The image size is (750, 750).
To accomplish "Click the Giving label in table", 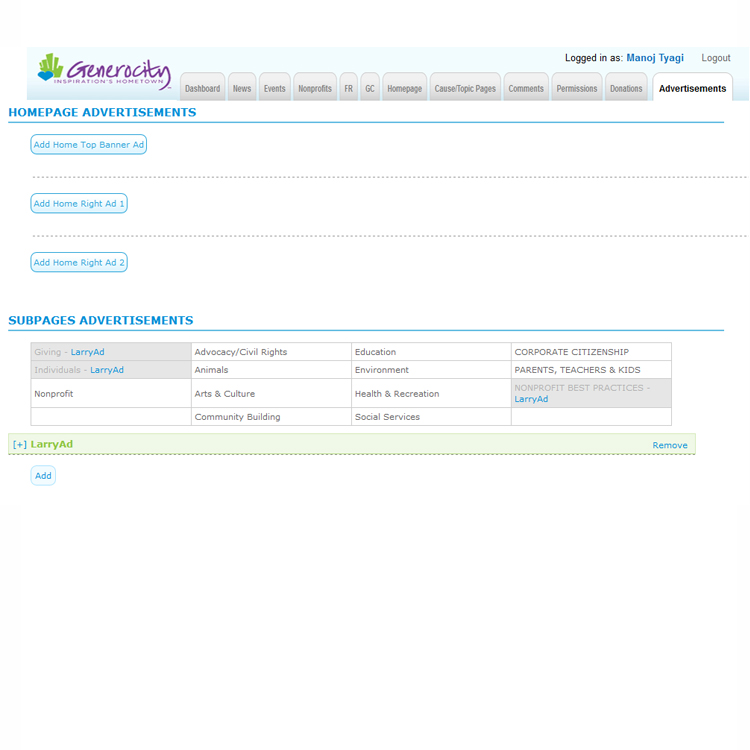I will coord(48,352).
